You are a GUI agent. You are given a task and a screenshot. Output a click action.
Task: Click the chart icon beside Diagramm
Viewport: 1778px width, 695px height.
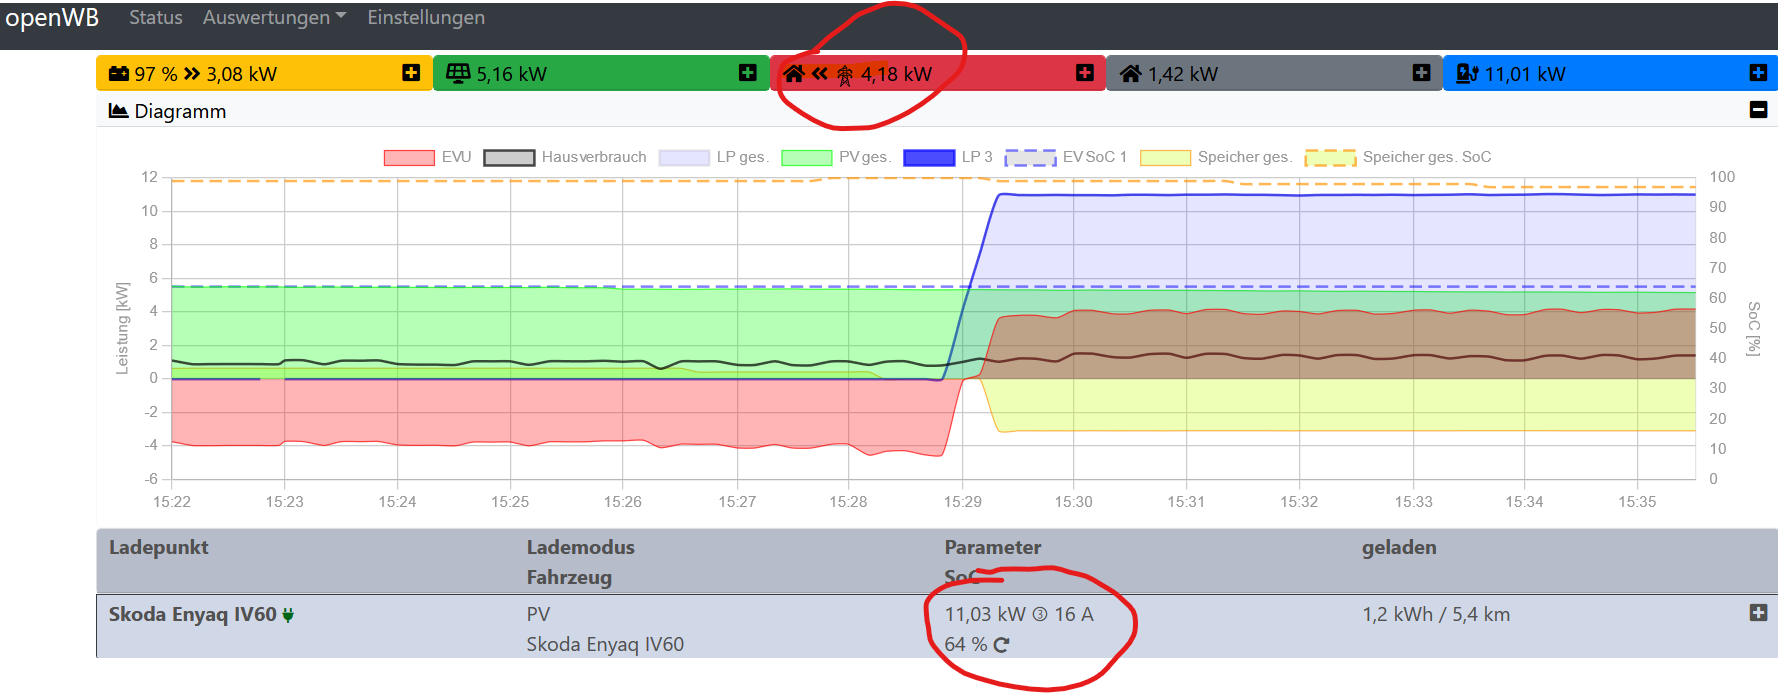click(x=118, y=111)
